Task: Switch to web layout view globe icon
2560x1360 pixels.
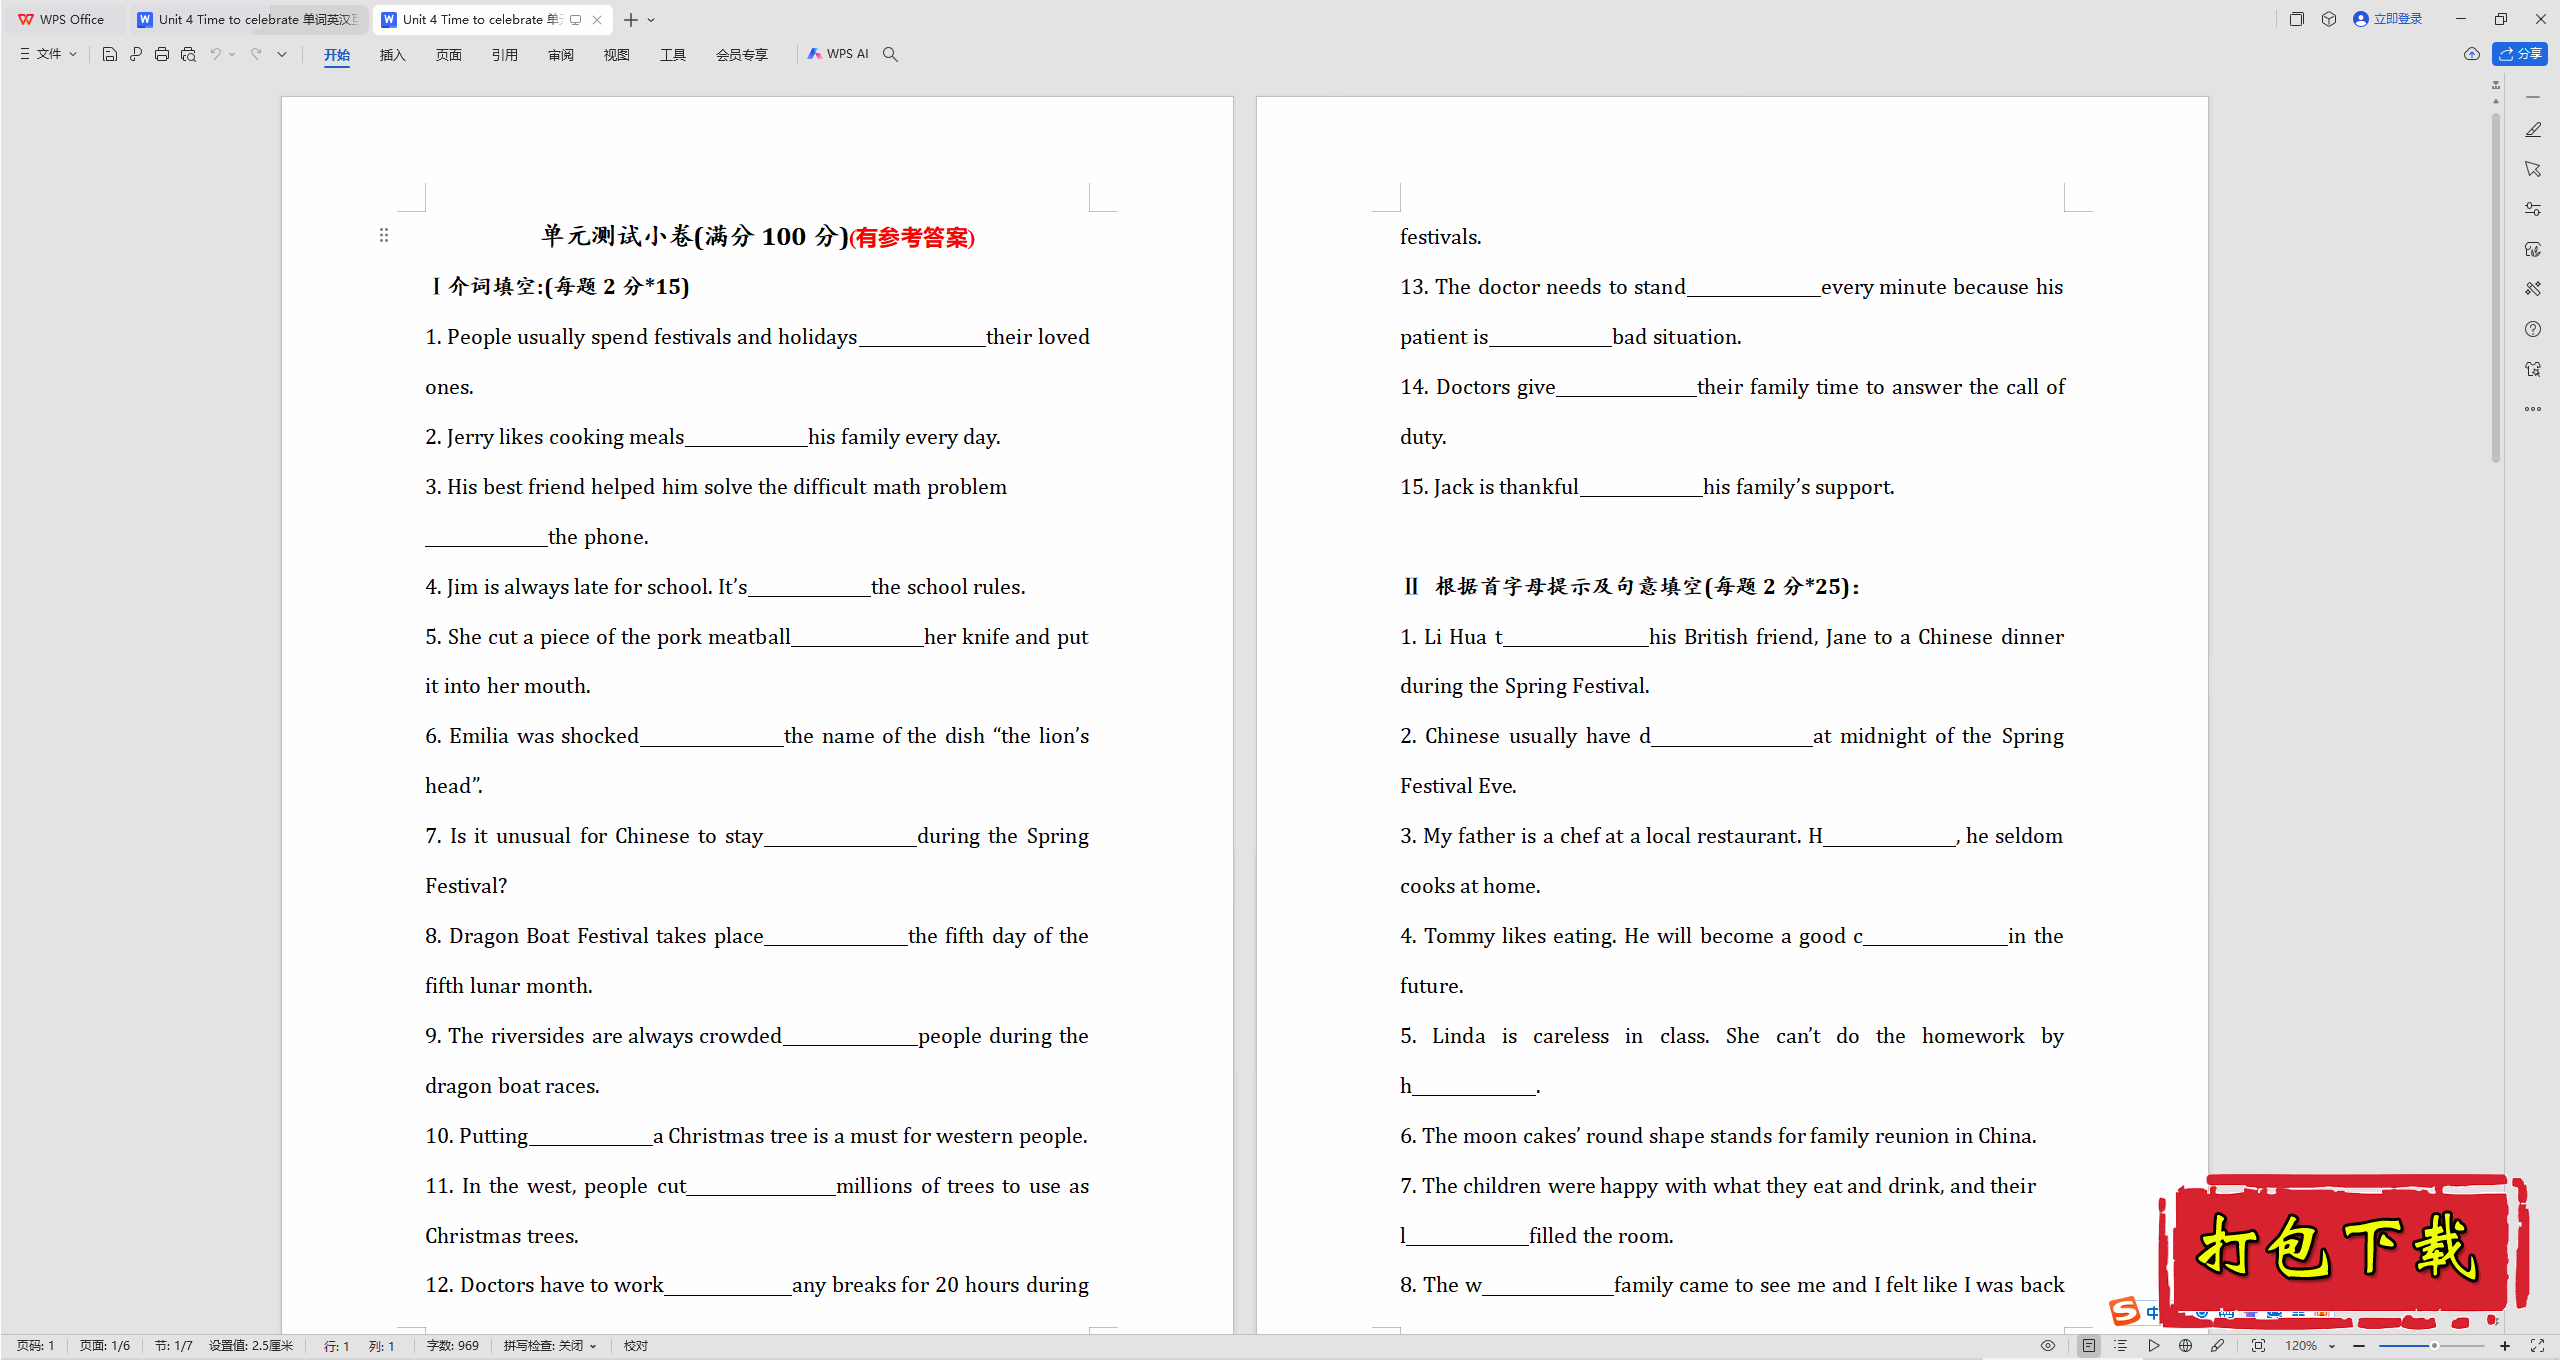Action: click(x=2186, y=1346)
